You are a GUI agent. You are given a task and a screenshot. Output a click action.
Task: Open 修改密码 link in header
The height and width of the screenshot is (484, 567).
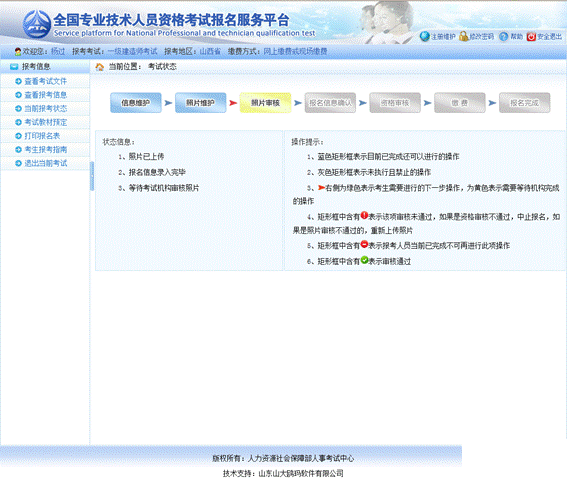click(482, 37)
